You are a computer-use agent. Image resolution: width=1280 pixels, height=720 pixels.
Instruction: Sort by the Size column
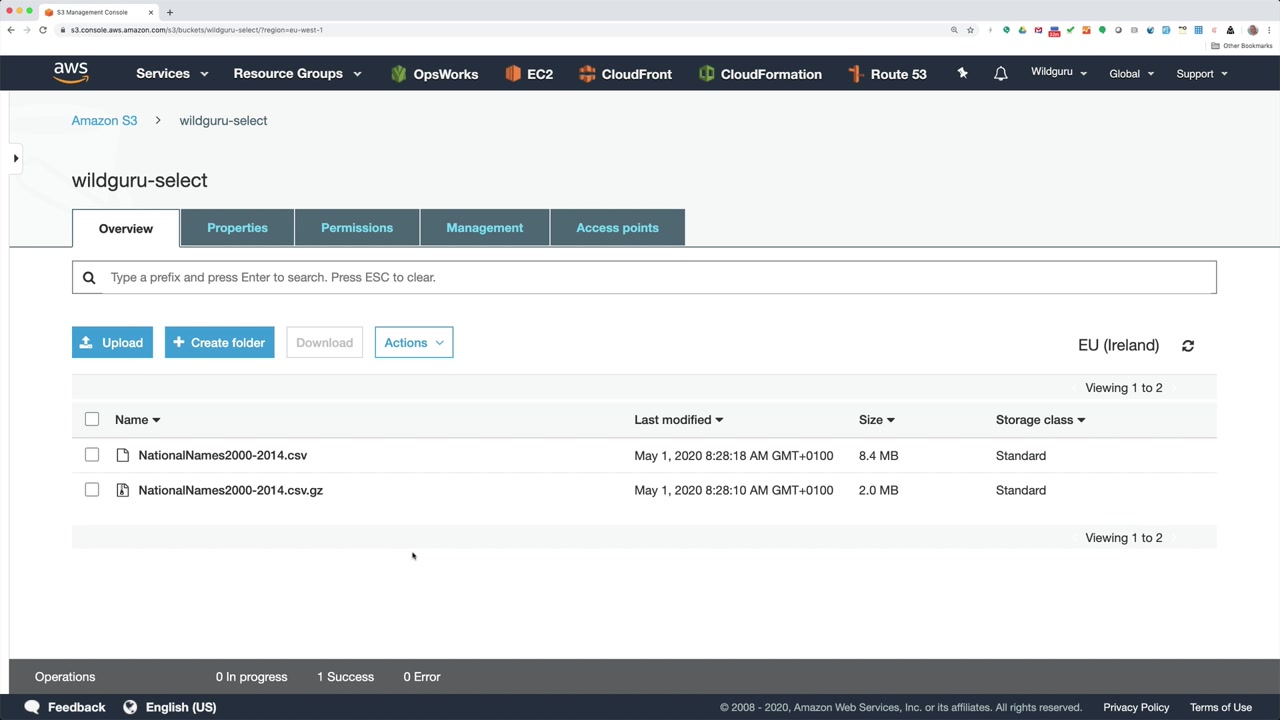[876, 420]
